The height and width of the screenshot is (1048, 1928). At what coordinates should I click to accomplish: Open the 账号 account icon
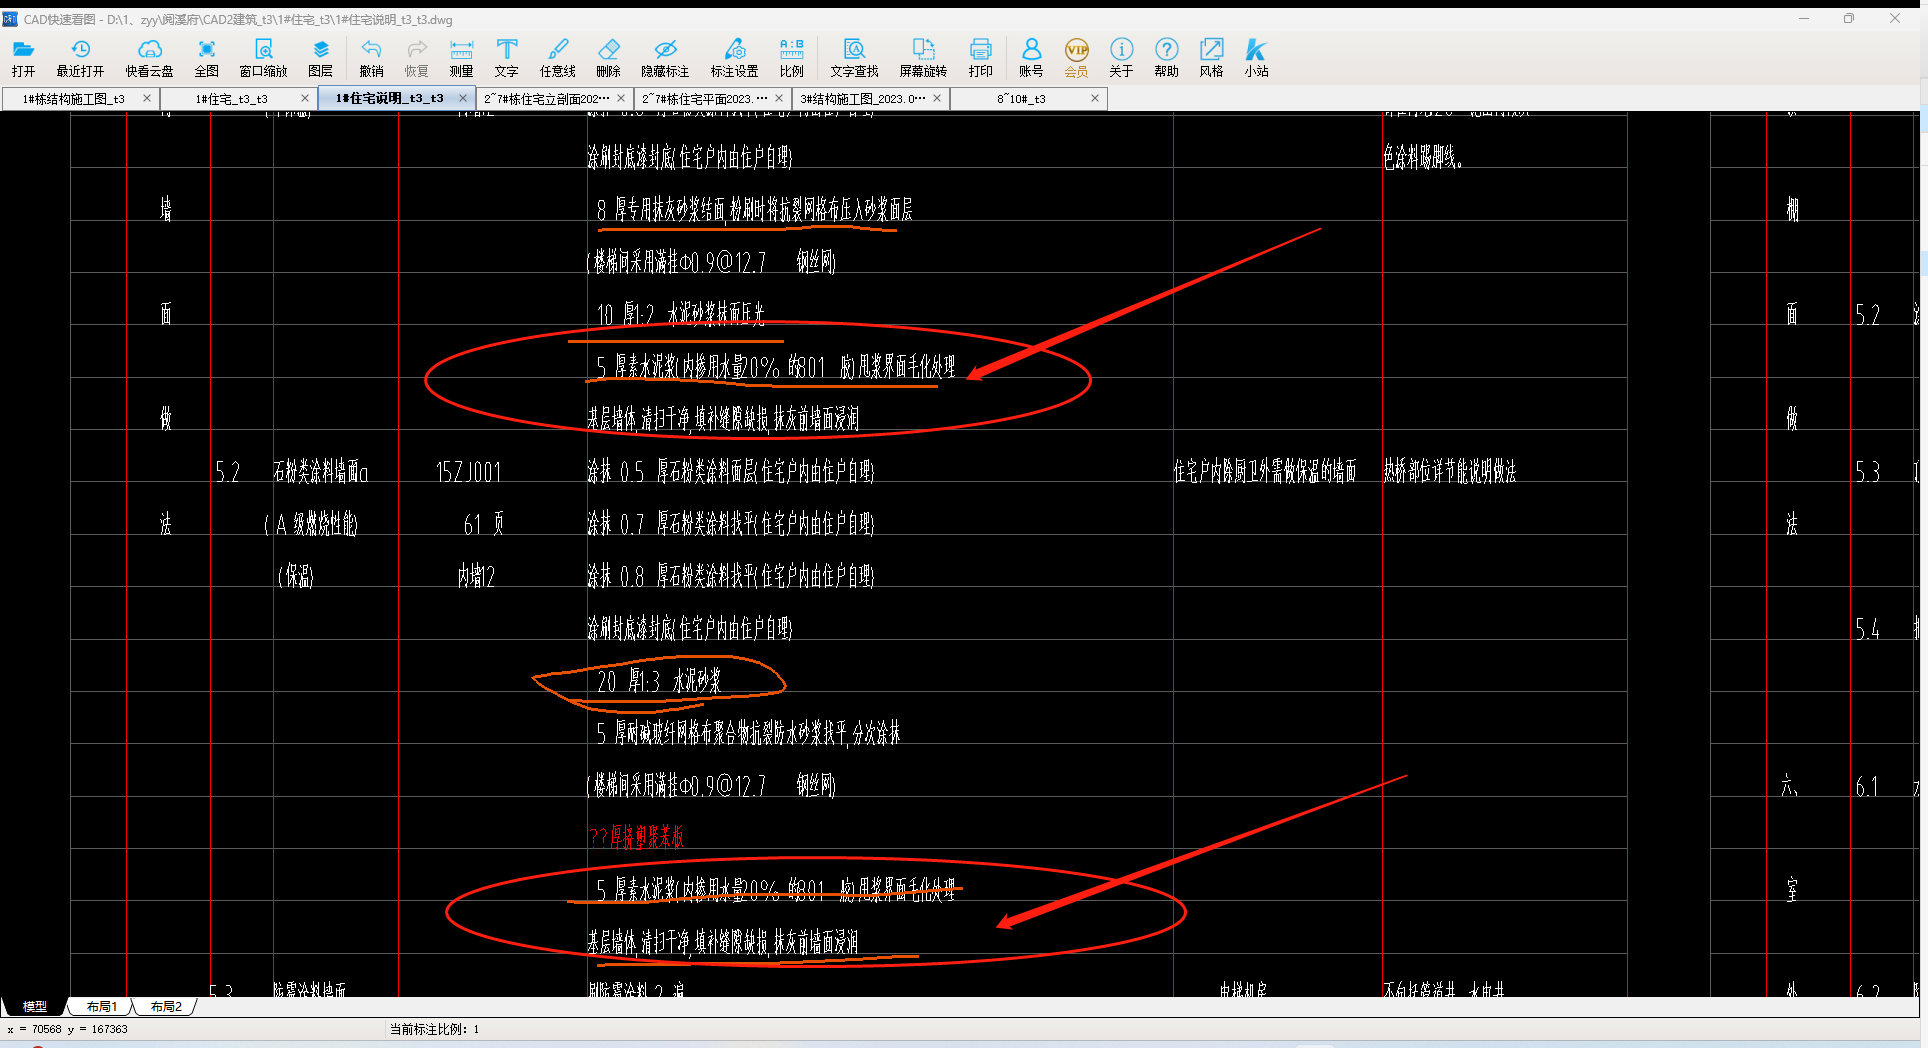[x=1031, y=58]
